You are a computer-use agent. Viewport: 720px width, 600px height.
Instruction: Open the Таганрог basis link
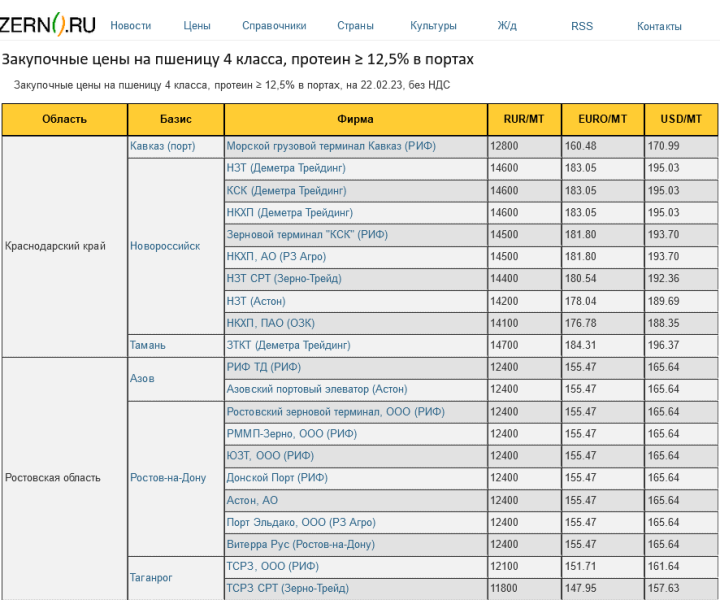point(152,577)
